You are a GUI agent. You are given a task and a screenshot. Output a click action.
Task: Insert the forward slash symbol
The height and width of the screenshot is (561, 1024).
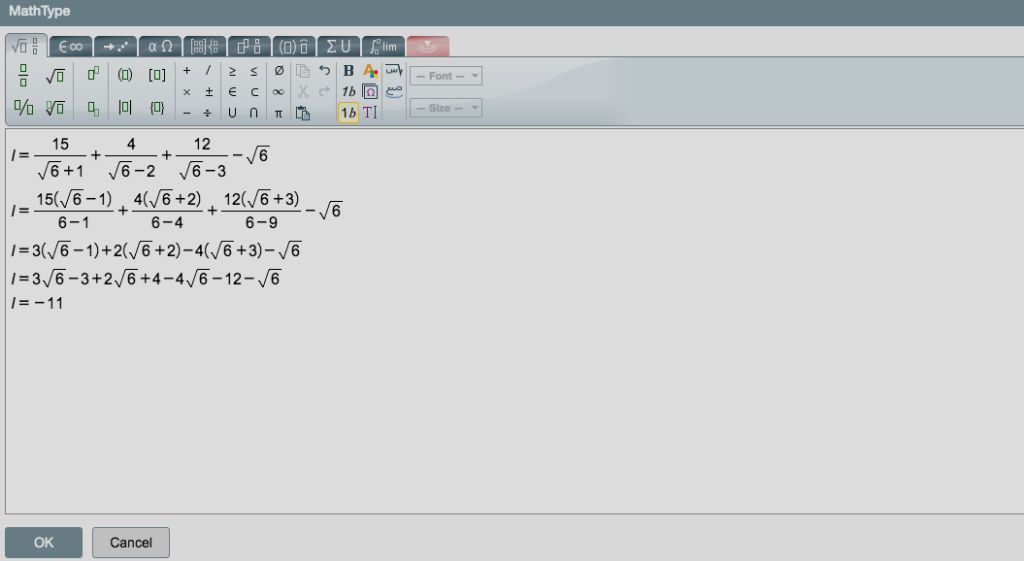pos(208,71)
